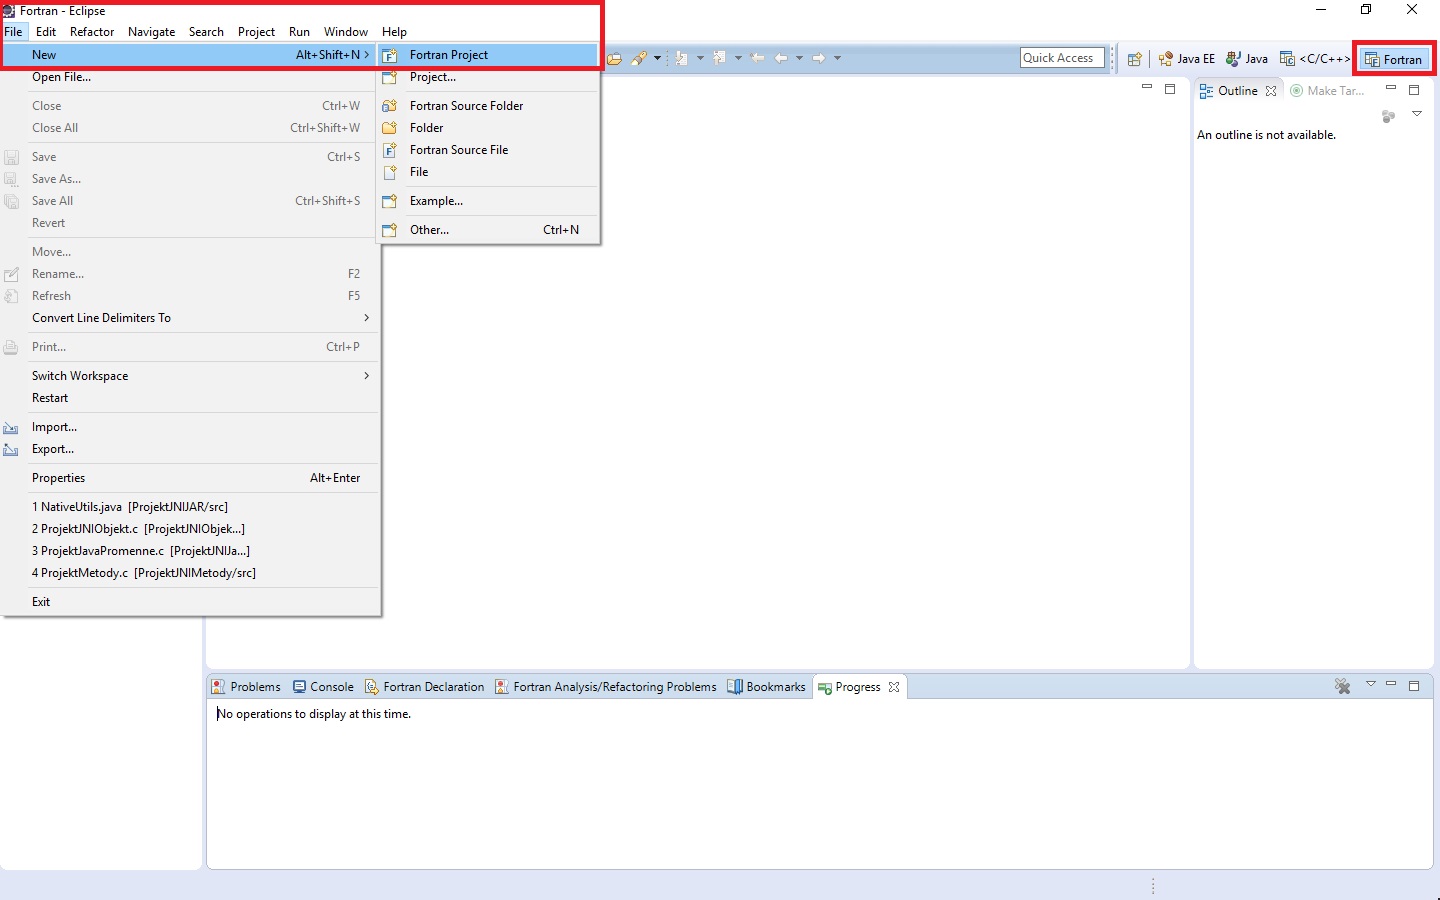Viewport: 1440px width, 900px height.
Task: Click the Next Annotation toolbar icon
Action: coord(682,58)
